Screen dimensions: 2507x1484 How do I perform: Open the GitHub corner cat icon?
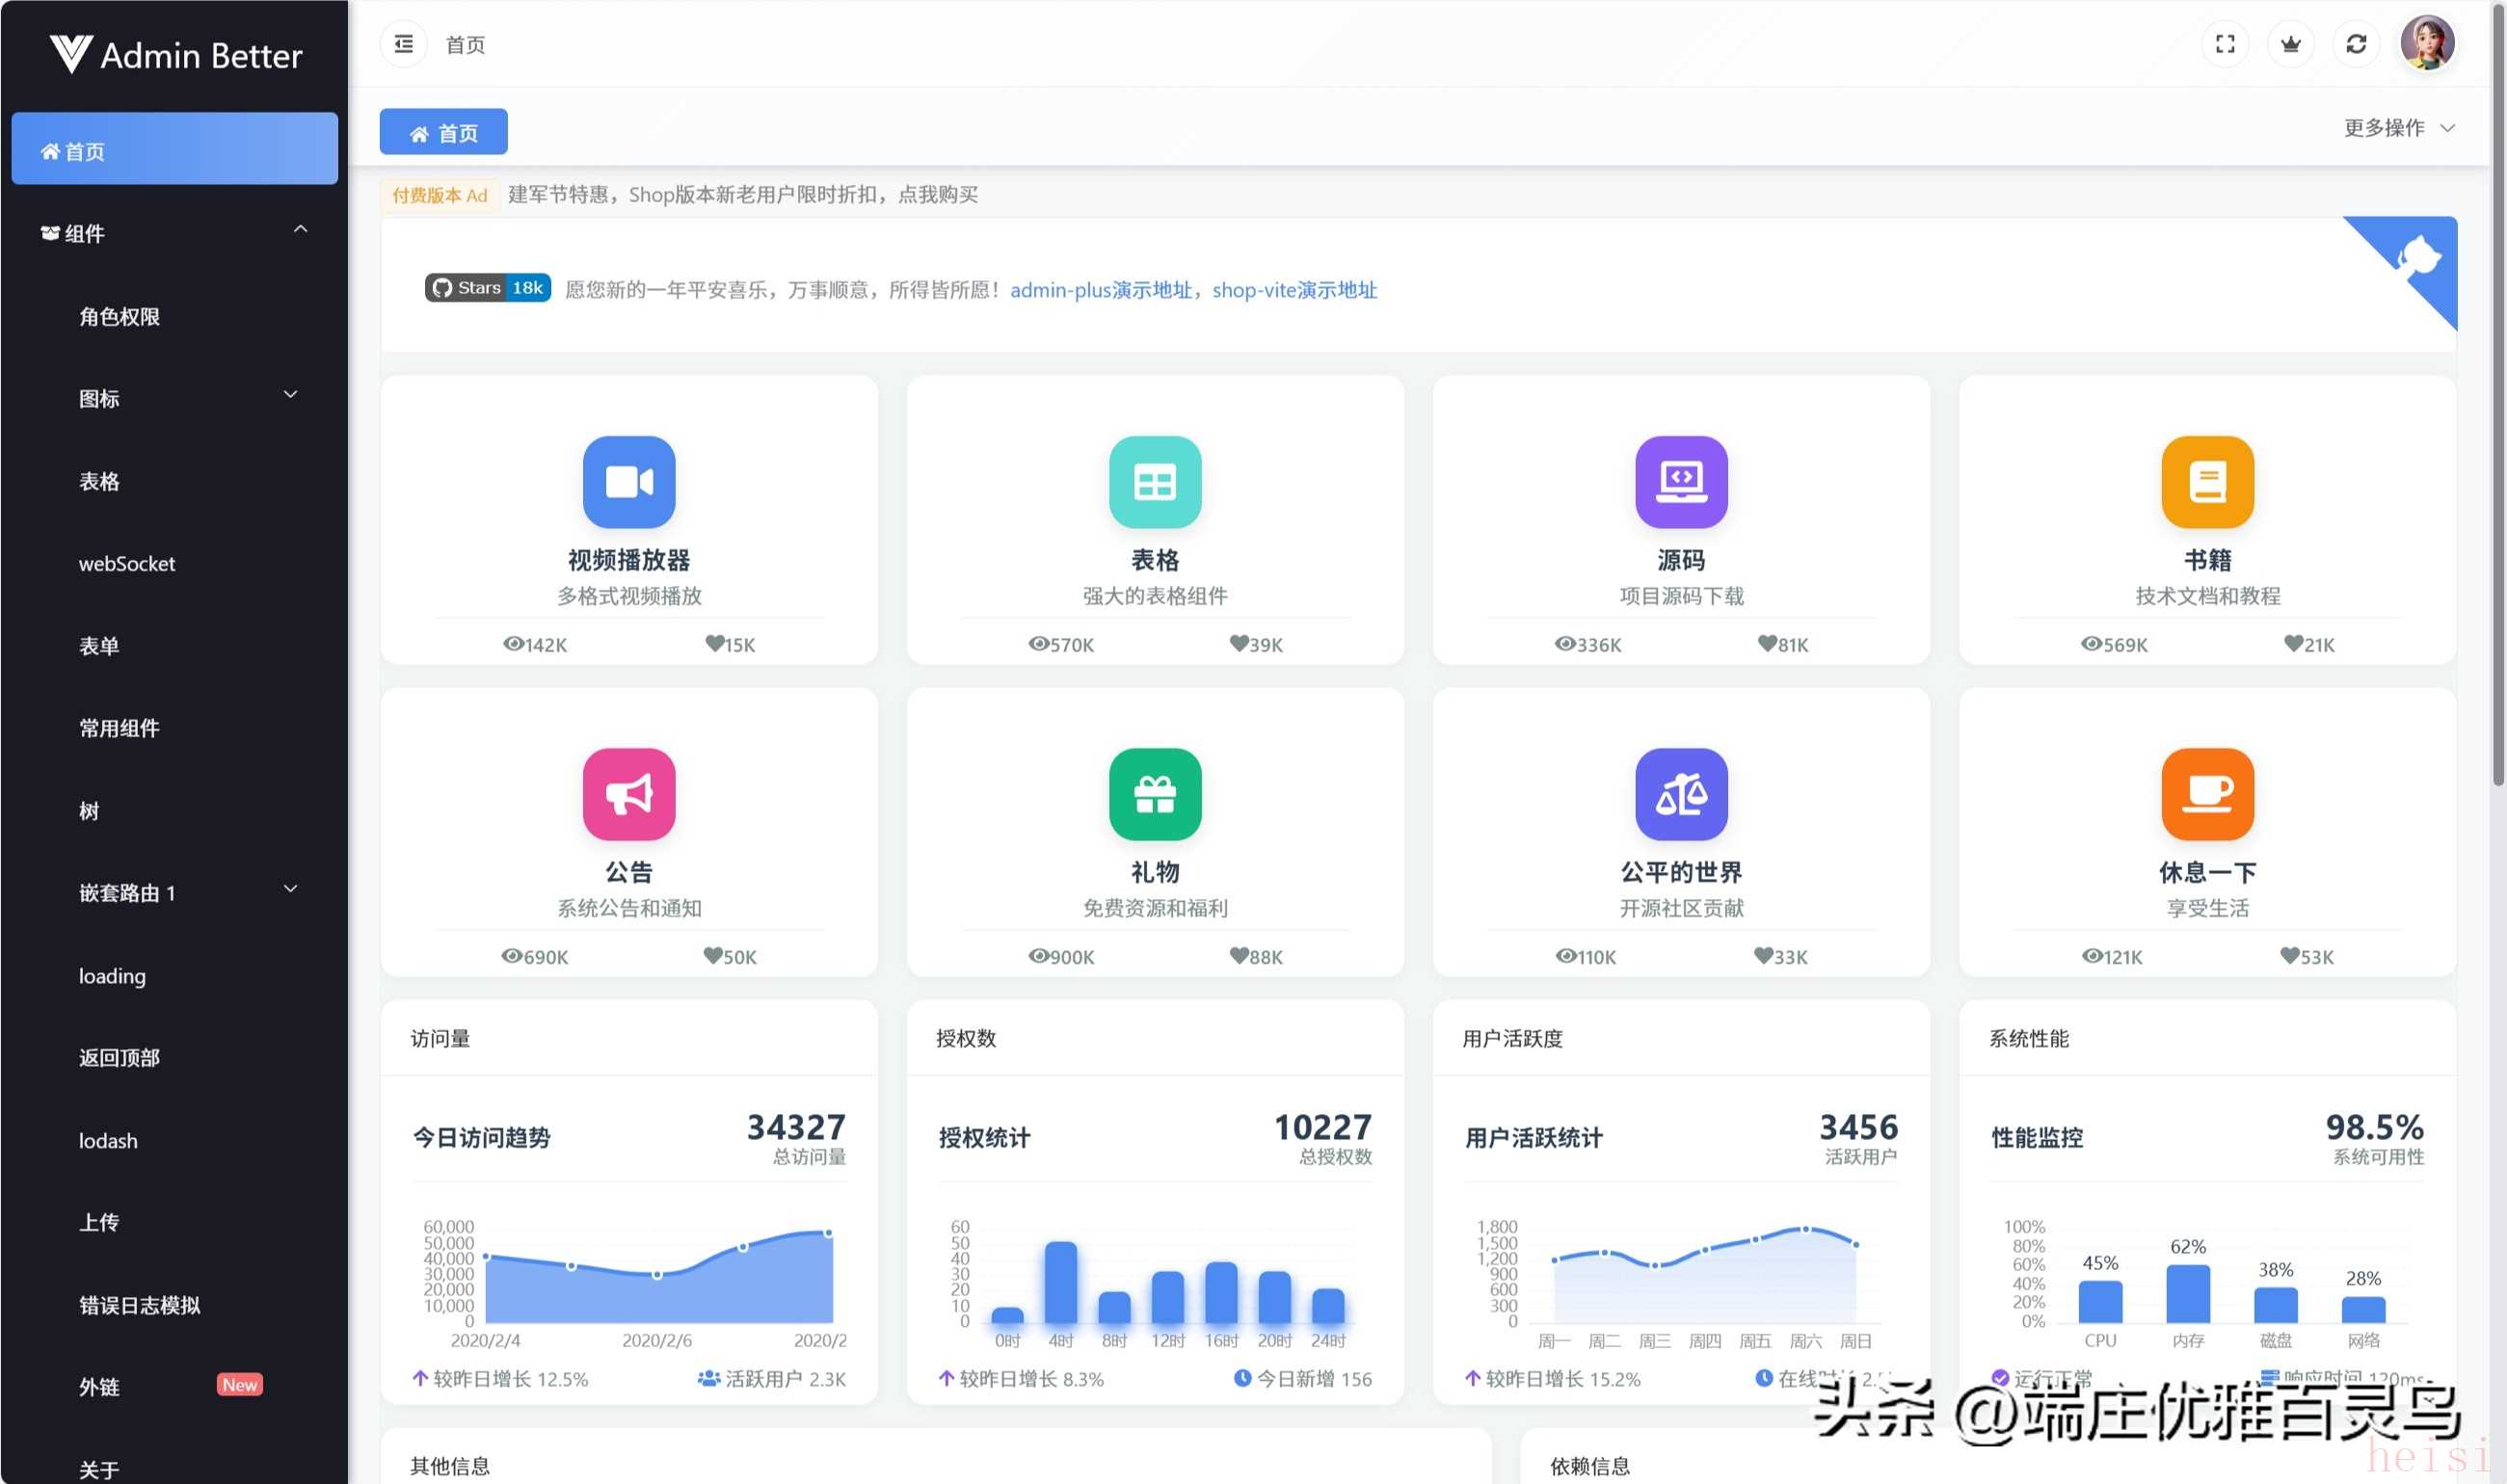pos(2419,256)
